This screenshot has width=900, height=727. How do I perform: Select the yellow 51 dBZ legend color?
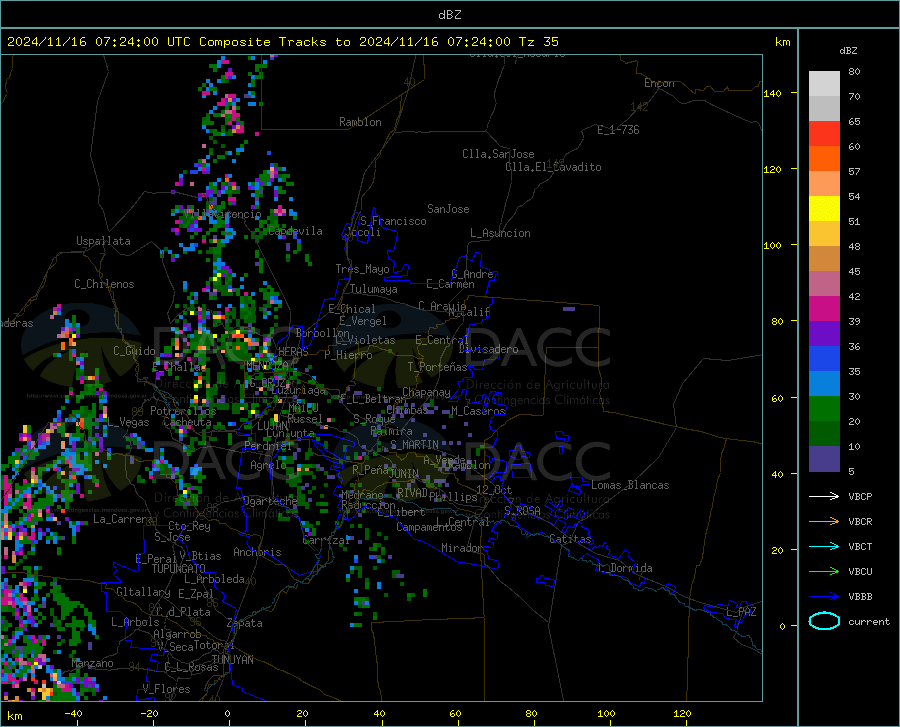[x=824, y=209]
